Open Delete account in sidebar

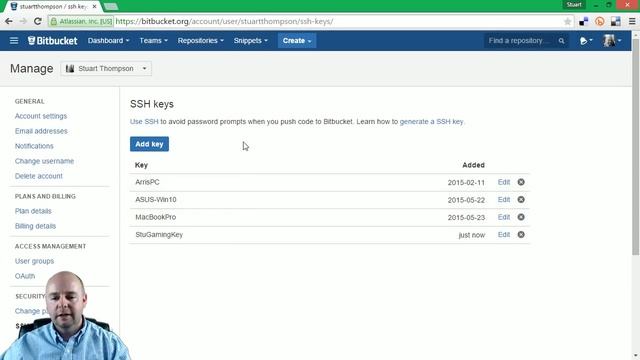point(39,176)
